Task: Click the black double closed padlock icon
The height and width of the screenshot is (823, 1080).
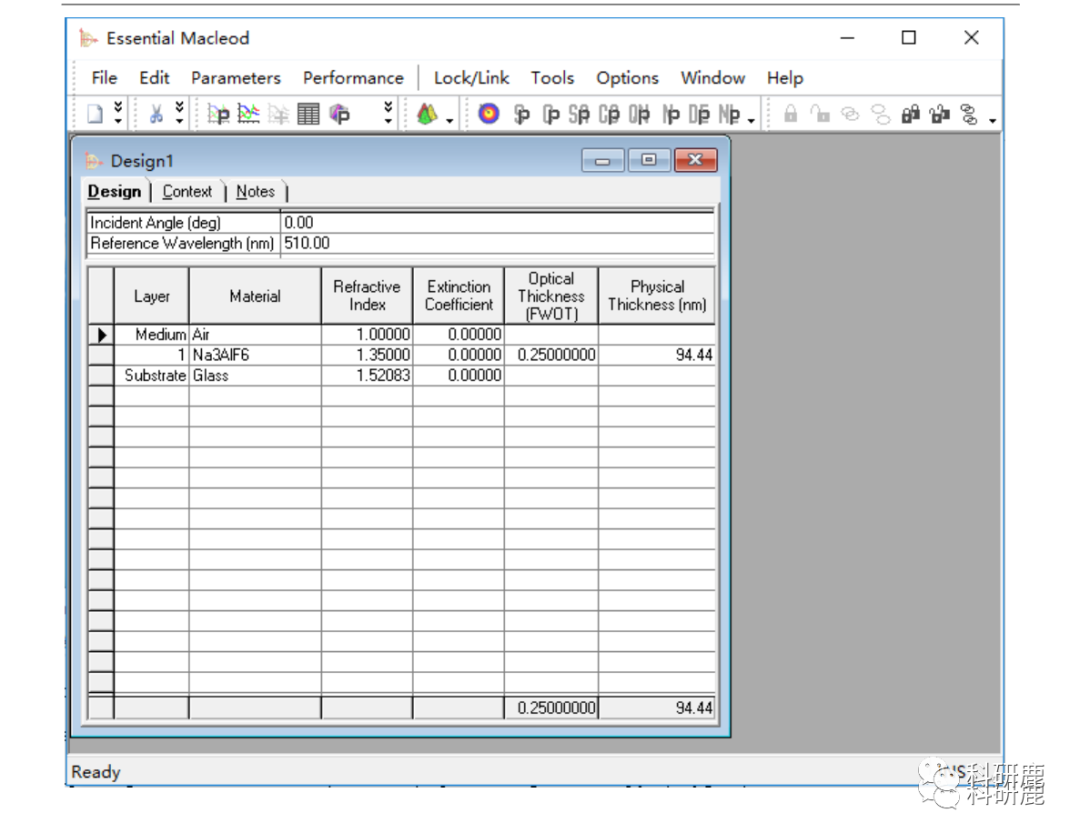Action: click(910, 114)
